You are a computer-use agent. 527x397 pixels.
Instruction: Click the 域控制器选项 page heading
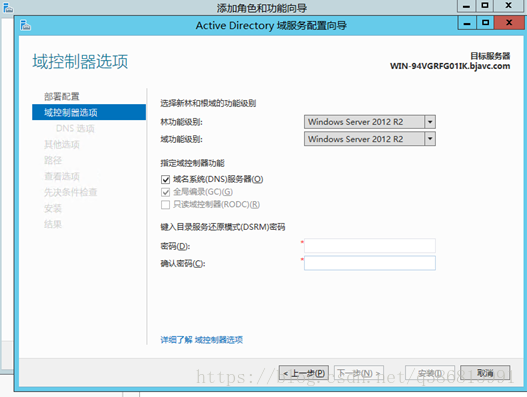(x=80, y=62)
